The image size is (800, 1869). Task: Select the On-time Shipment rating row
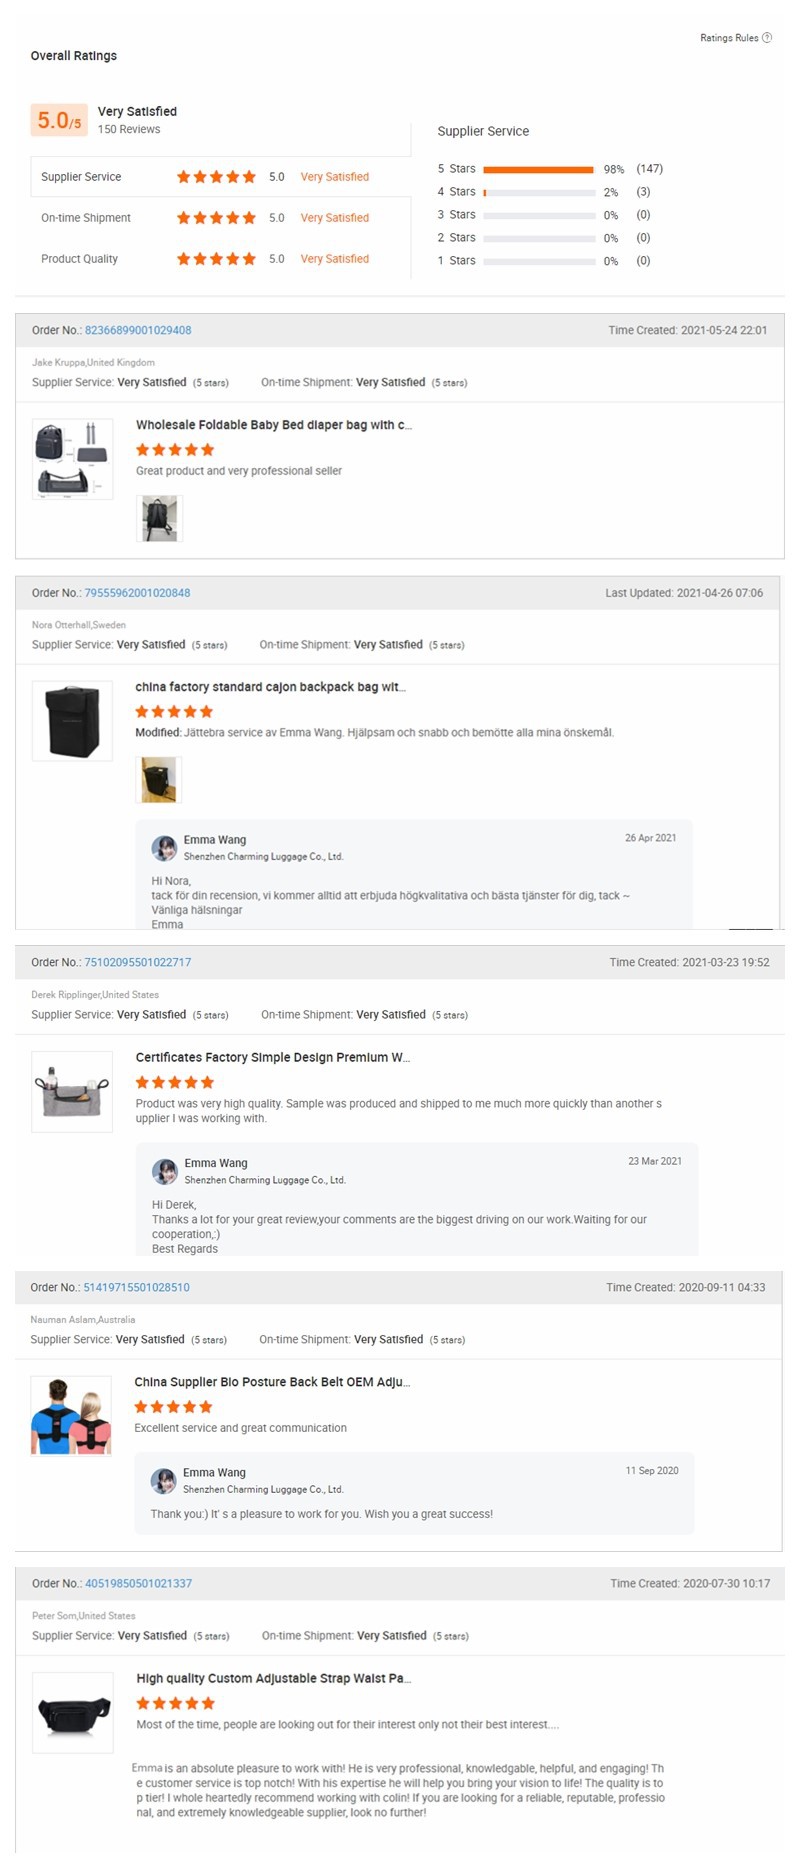pyautogui.click(x=220, y=218)
